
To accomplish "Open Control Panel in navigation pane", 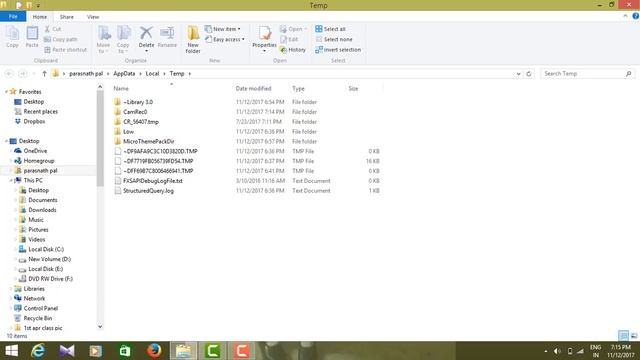I will point(40,308).
